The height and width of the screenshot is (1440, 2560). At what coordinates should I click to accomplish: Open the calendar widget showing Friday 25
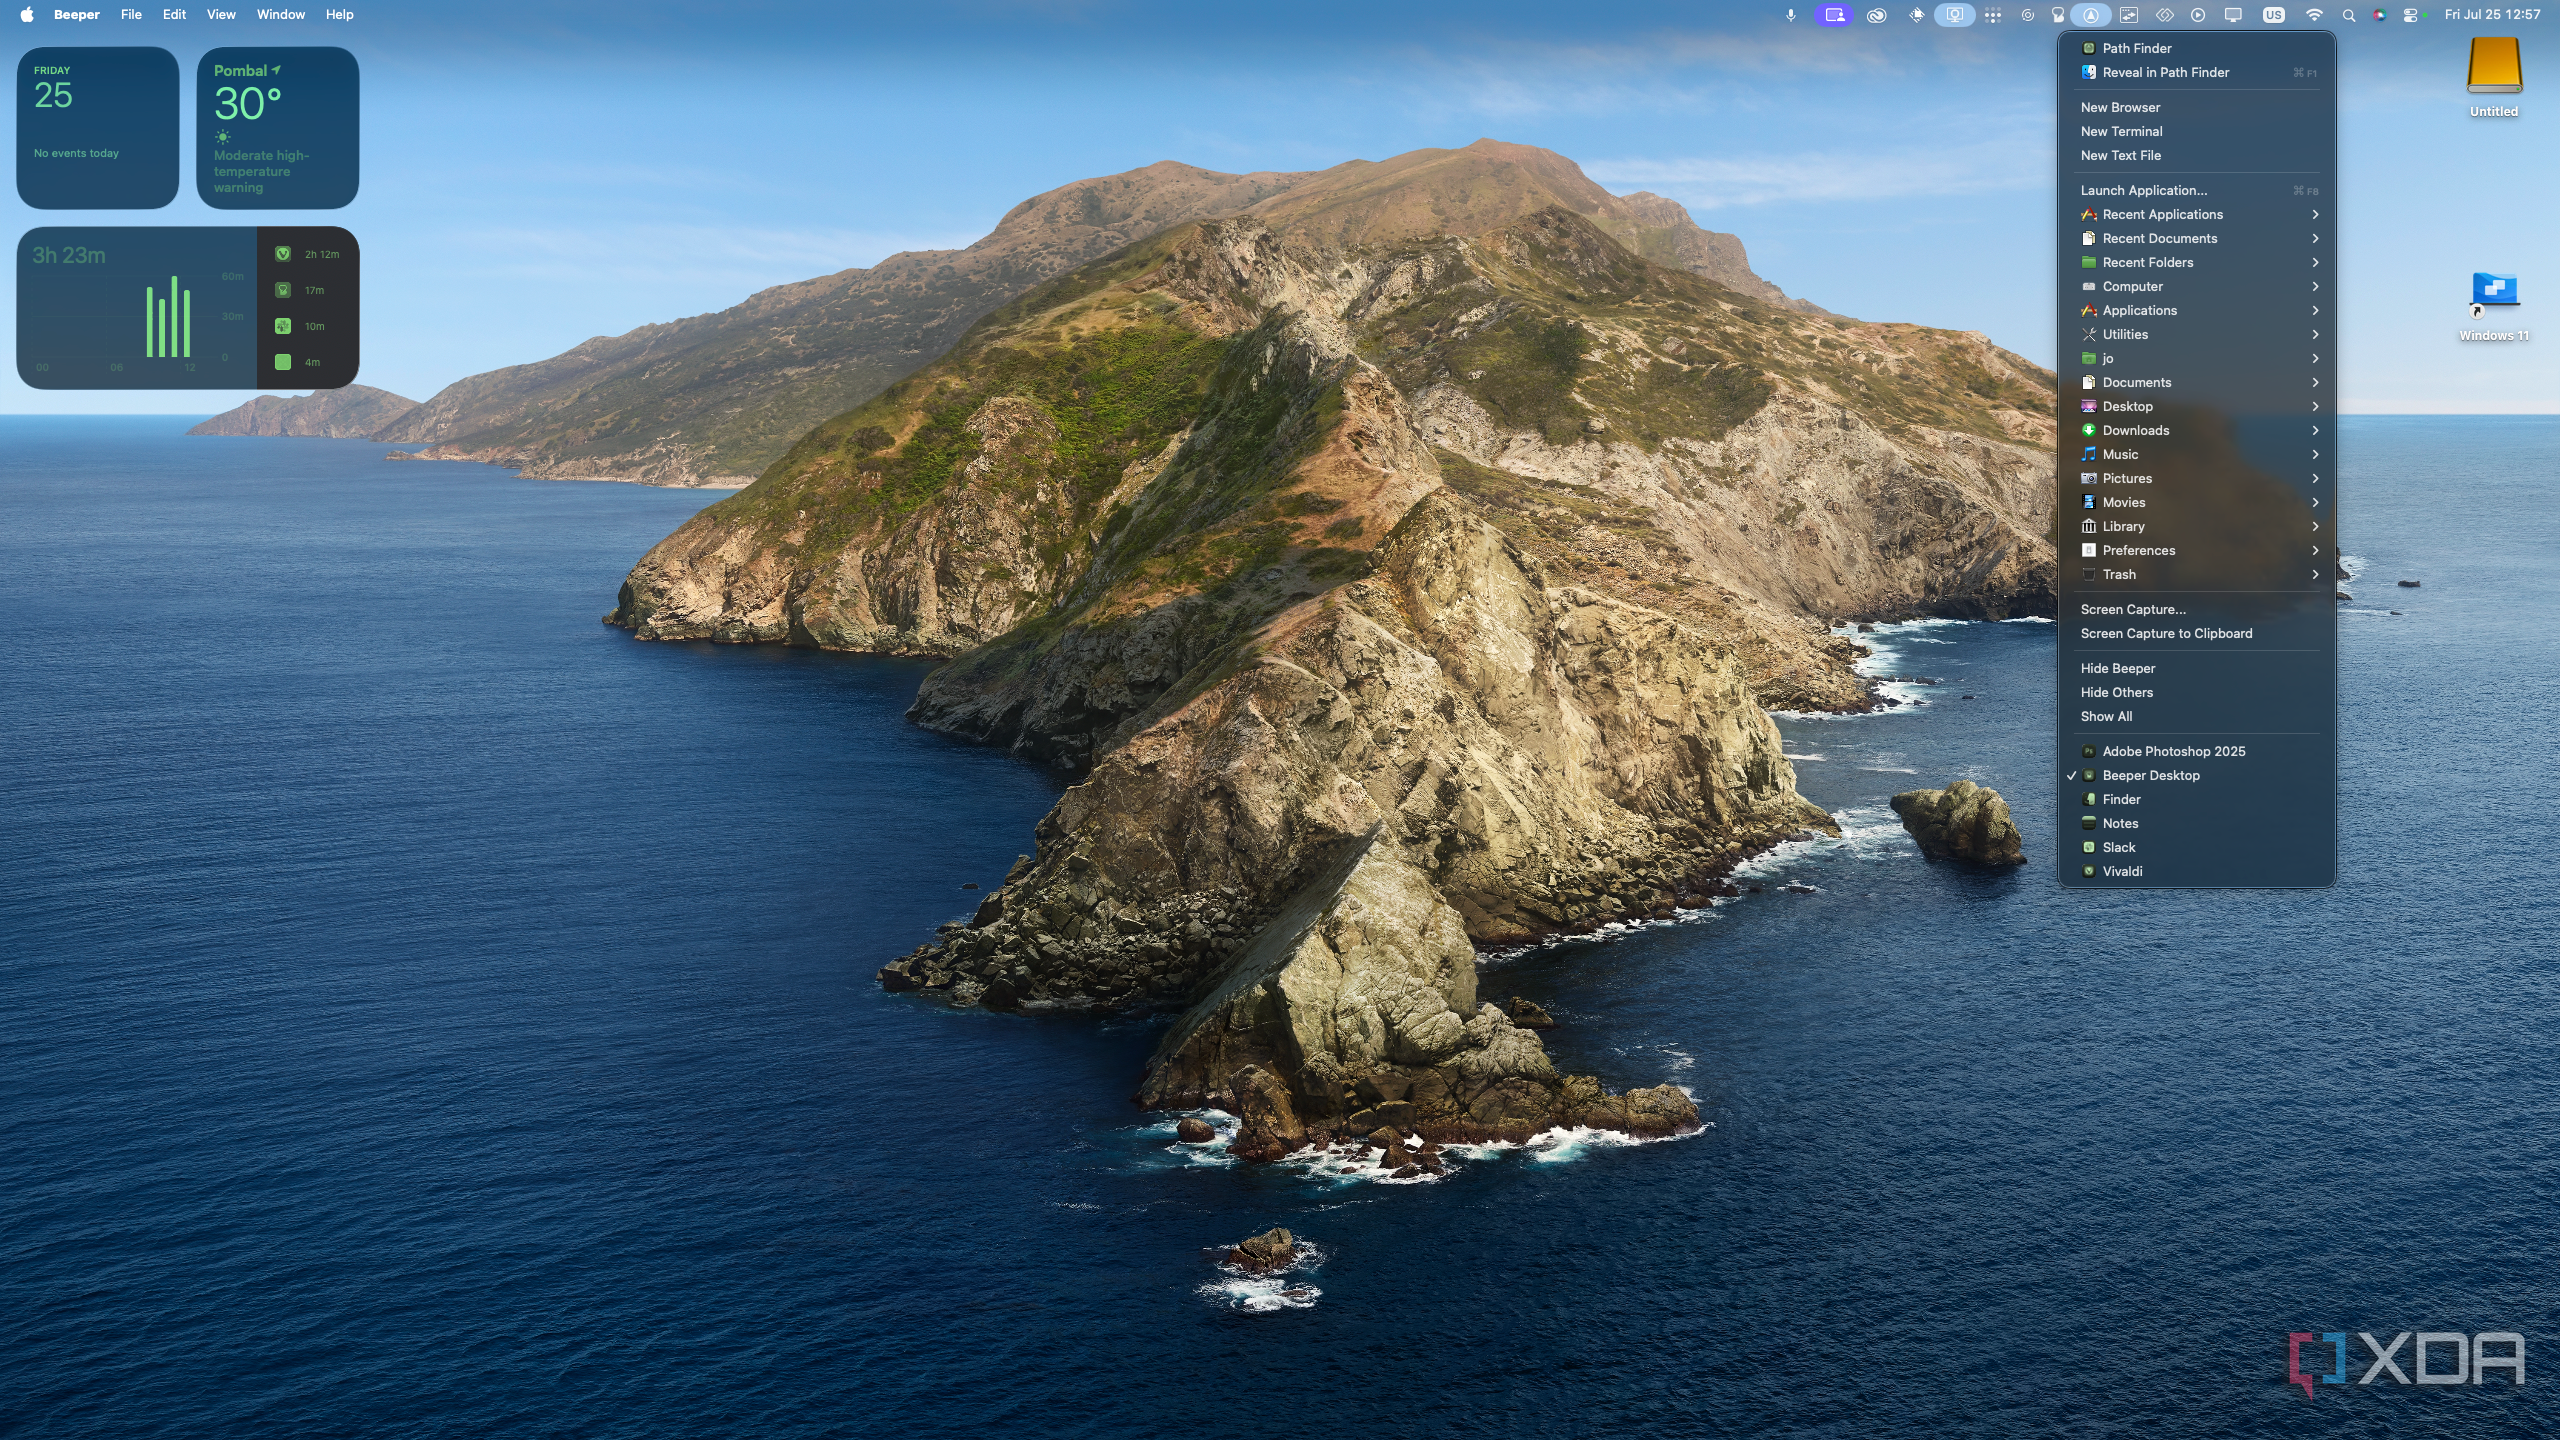pyautogui.click(x=98, y=128)
